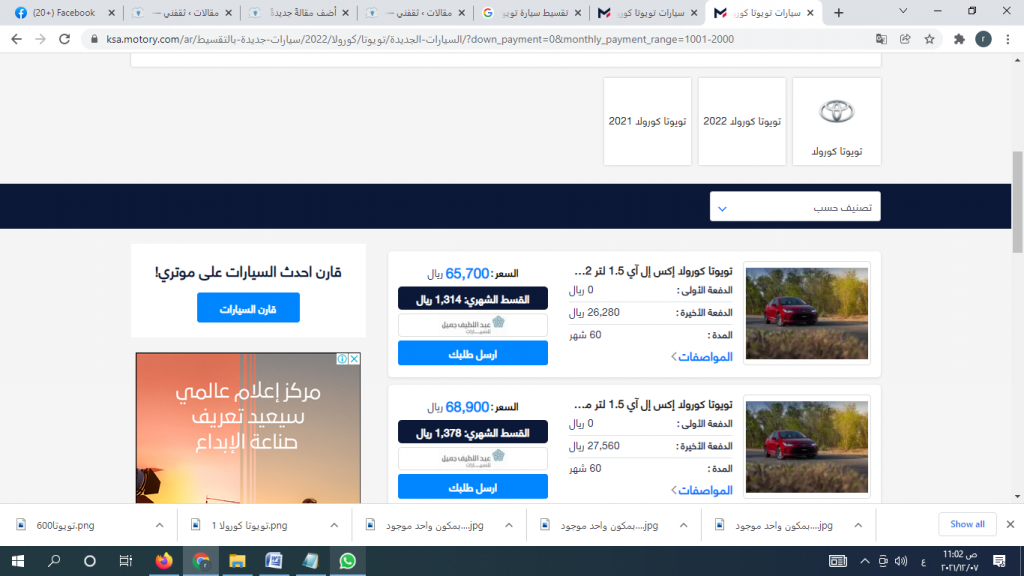Launch Firefox from the taskbar
This screenshot has width=1024, height=576.
tap(164, 561)
